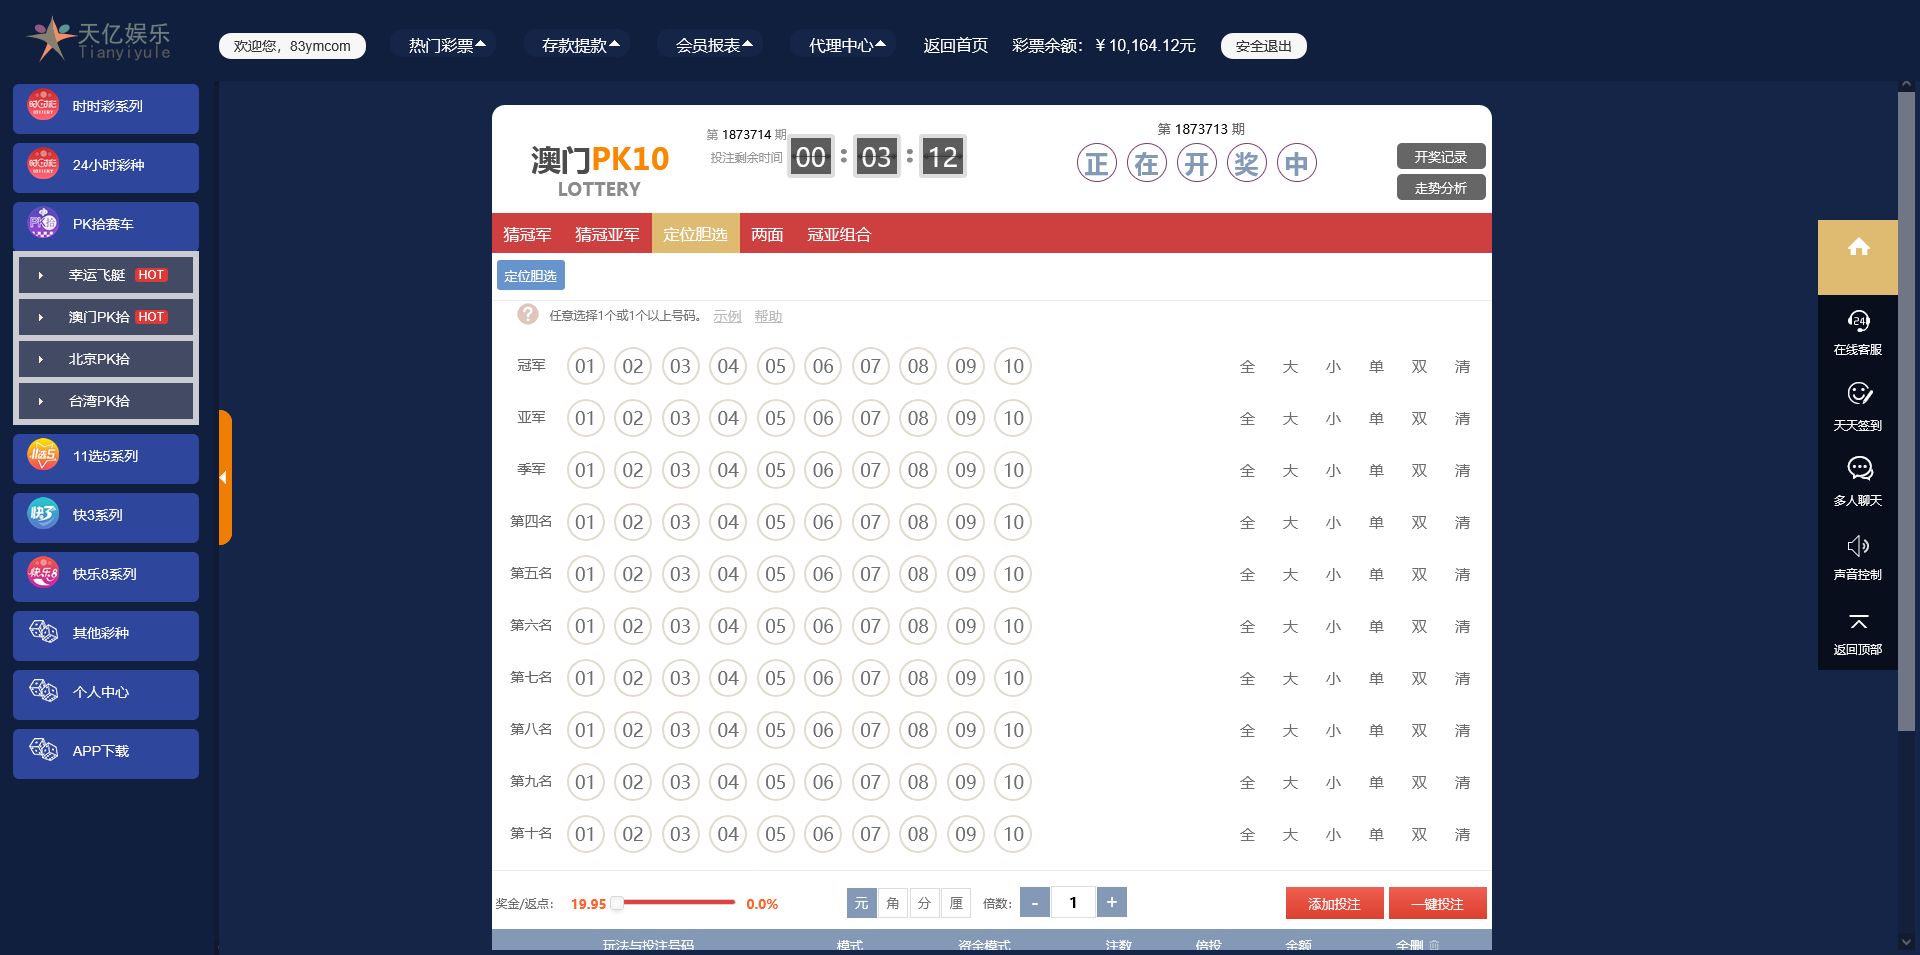The width and height of the screenshot is (1920, 955).
Task: Select number 01 in 冠军 row
Action: tap(585, 366)
